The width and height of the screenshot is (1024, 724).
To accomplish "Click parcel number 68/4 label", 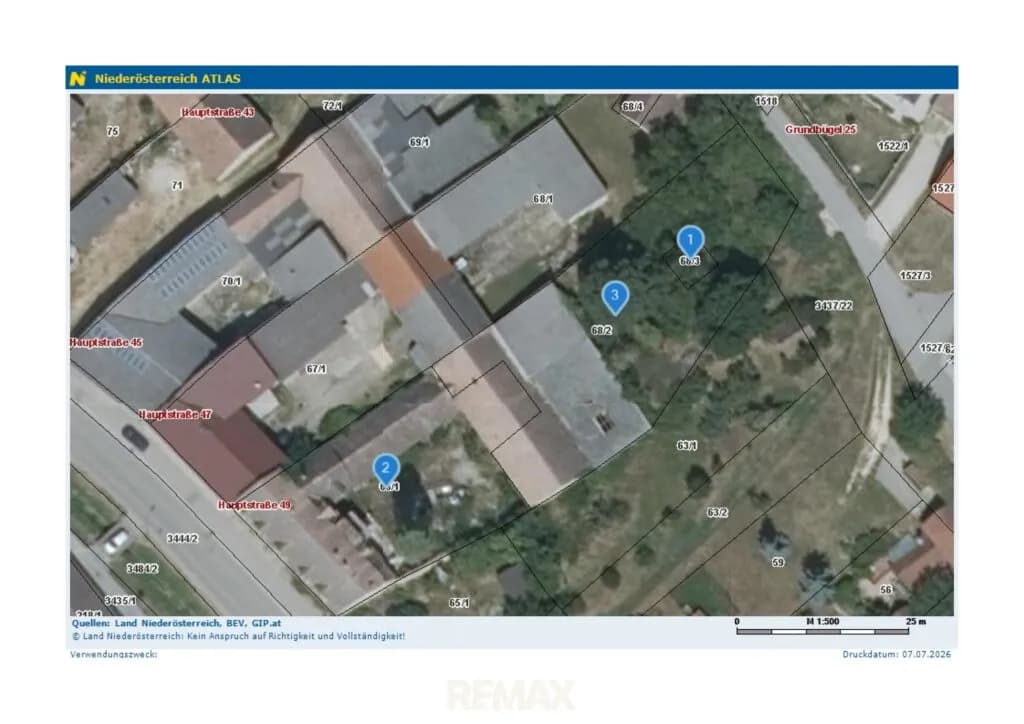I will click(632, 106).
